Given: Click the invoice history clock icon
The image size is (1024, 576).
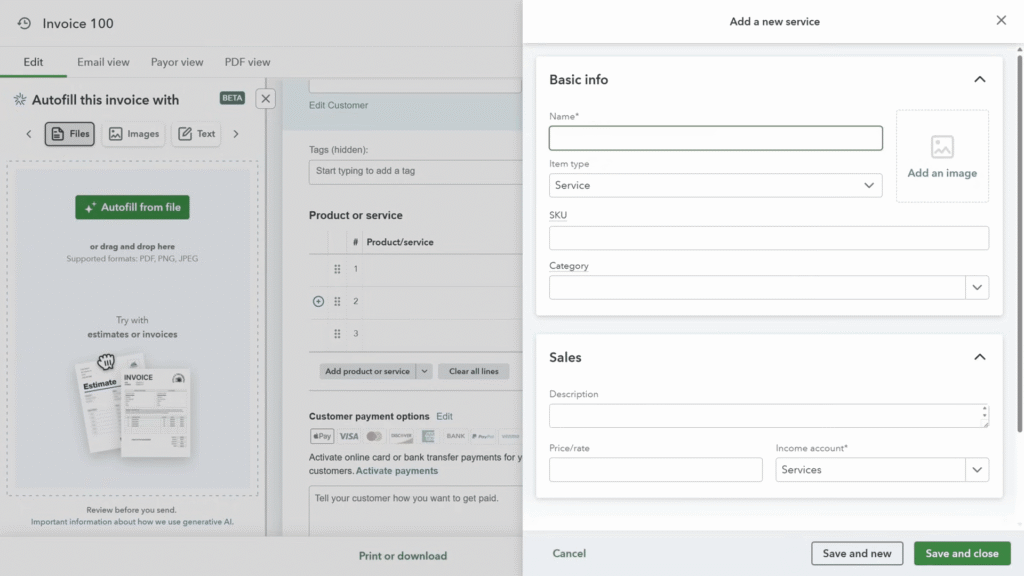Looking at the screenshot, I should point(24,23).
